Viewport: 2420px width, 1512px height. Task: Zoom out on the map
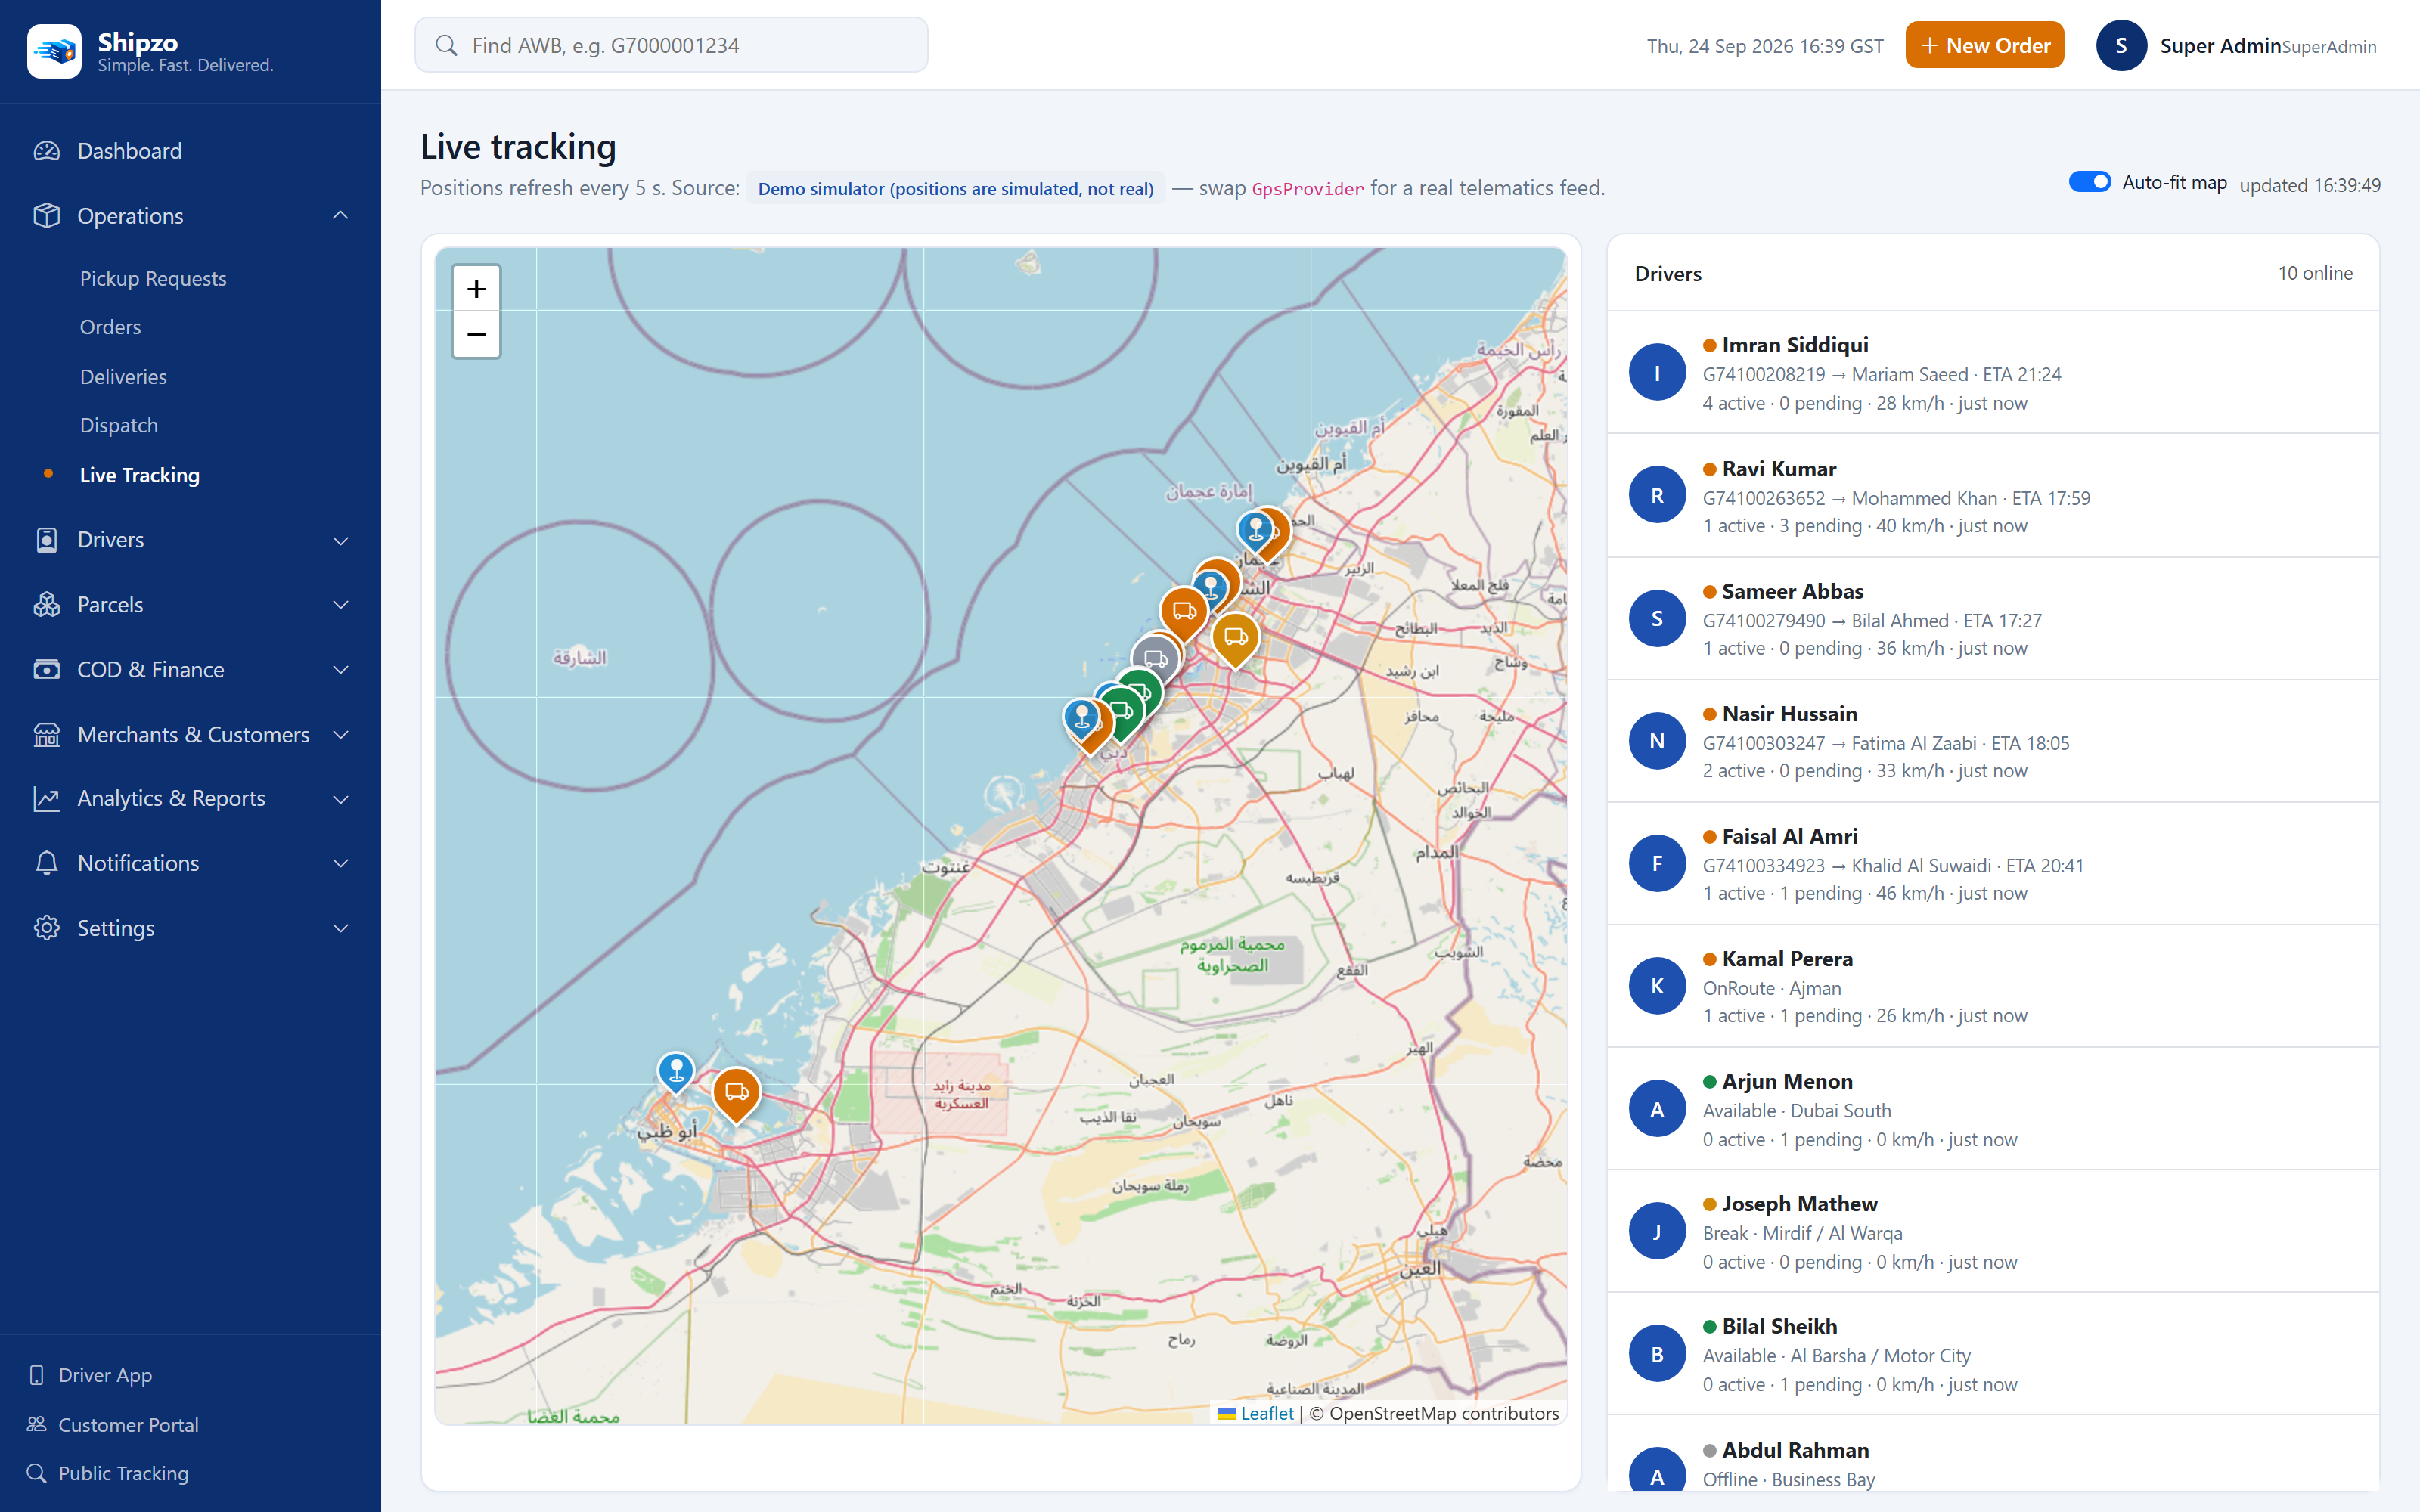(476, 335)
